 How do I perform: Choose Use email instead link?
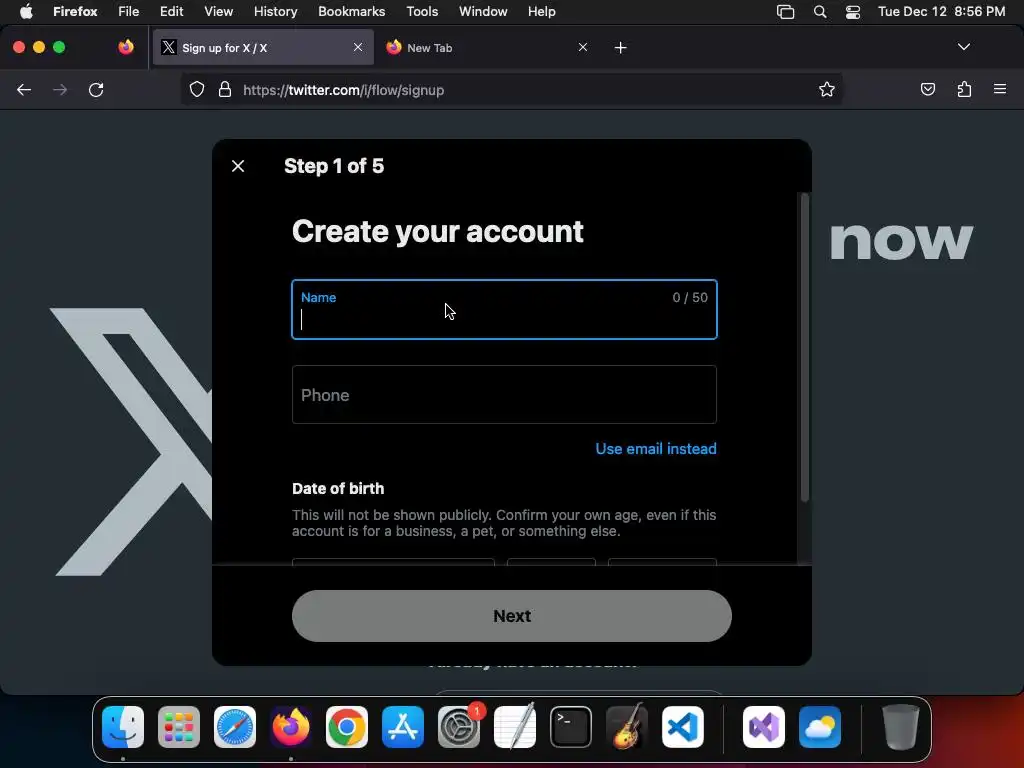click(656, 449)
